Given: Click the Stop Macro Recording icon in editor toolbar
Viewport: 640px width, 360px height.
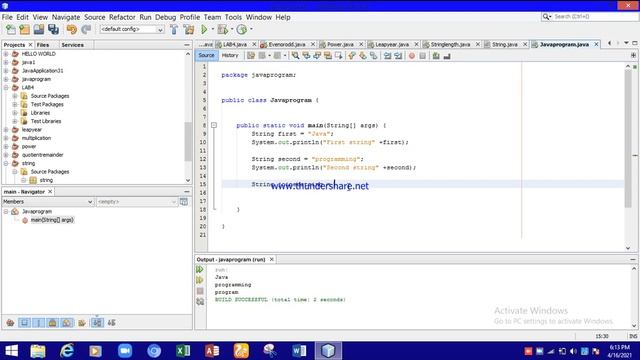Looking at the screenshot, I should coord(422,56).
